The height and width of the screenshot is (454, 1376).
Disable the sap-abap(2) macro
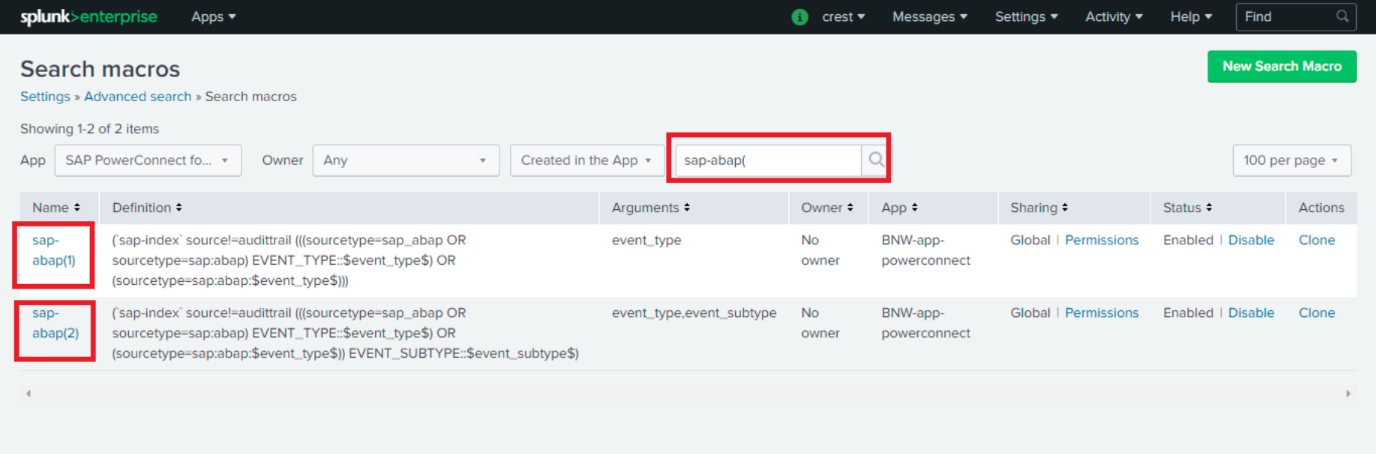[1251, 313]
